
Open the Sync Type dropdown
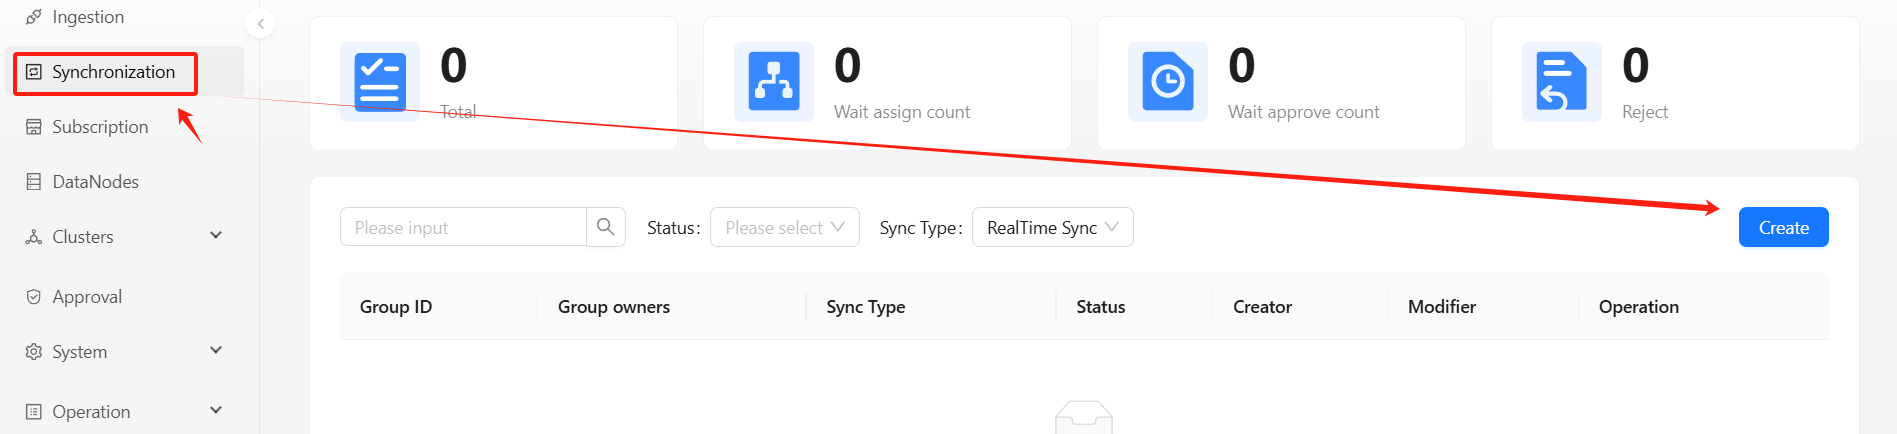pyautogui.click(x=1052, y=227)
